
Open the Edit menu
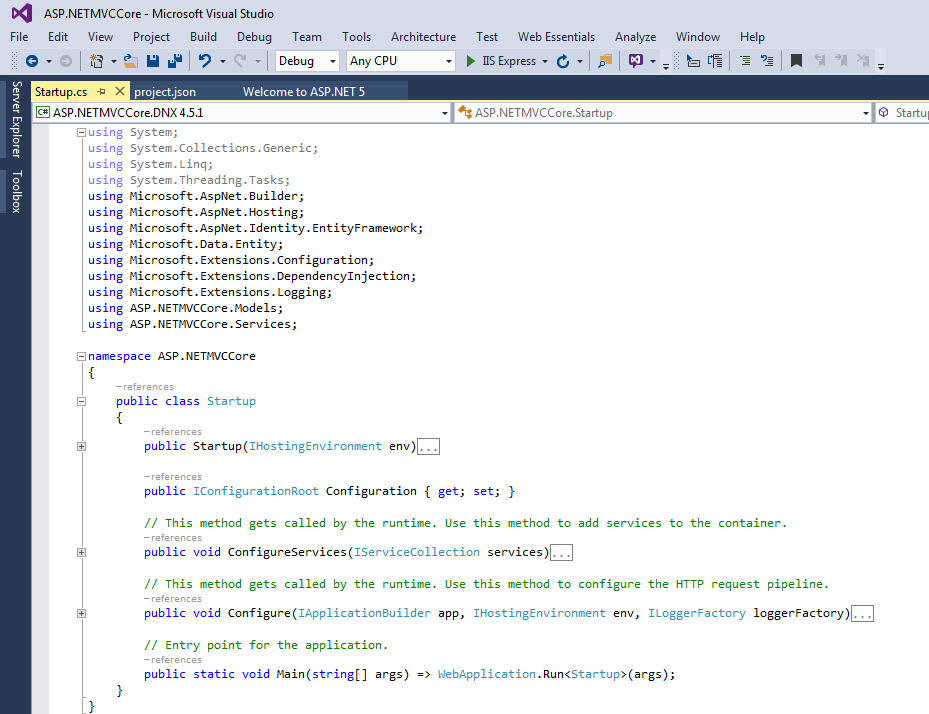(x=58, y=37)
